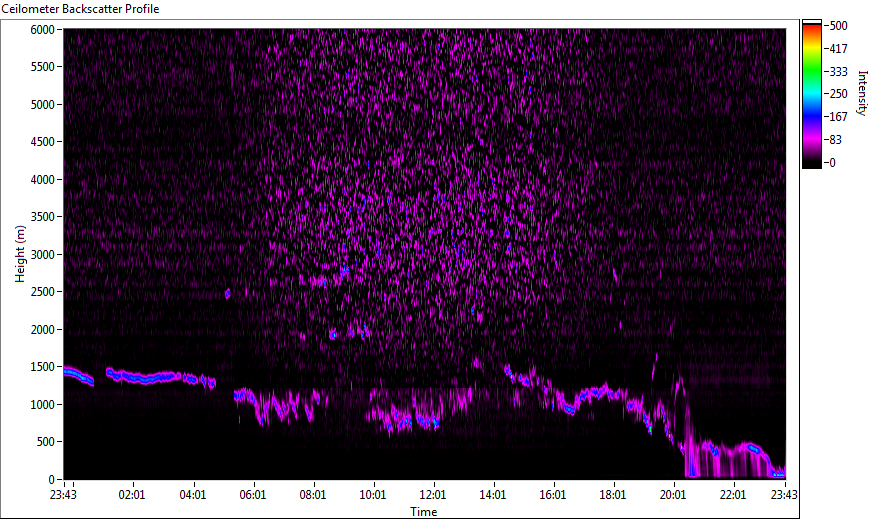
Task: Click the 12:01 time tick label
Action: click(x=433, y=495)
